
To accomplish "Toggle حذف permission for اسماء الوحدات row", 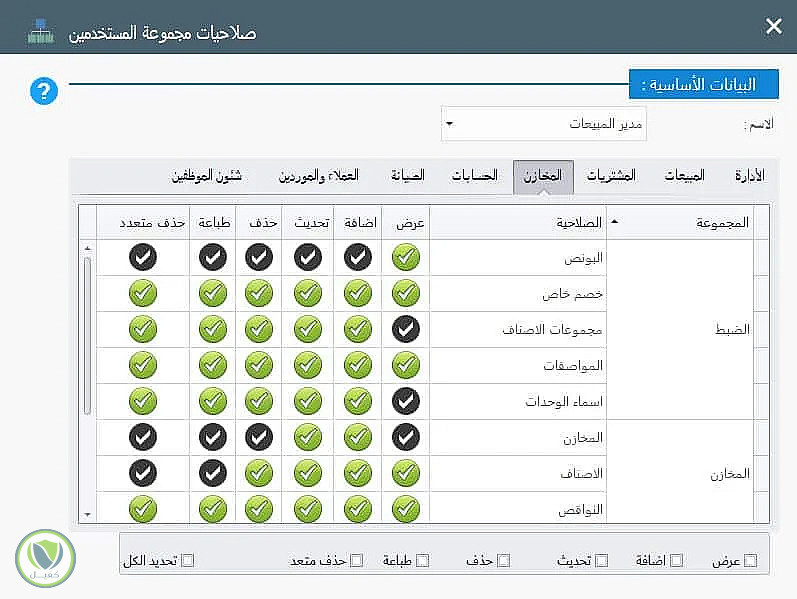I will coord(259,401).
